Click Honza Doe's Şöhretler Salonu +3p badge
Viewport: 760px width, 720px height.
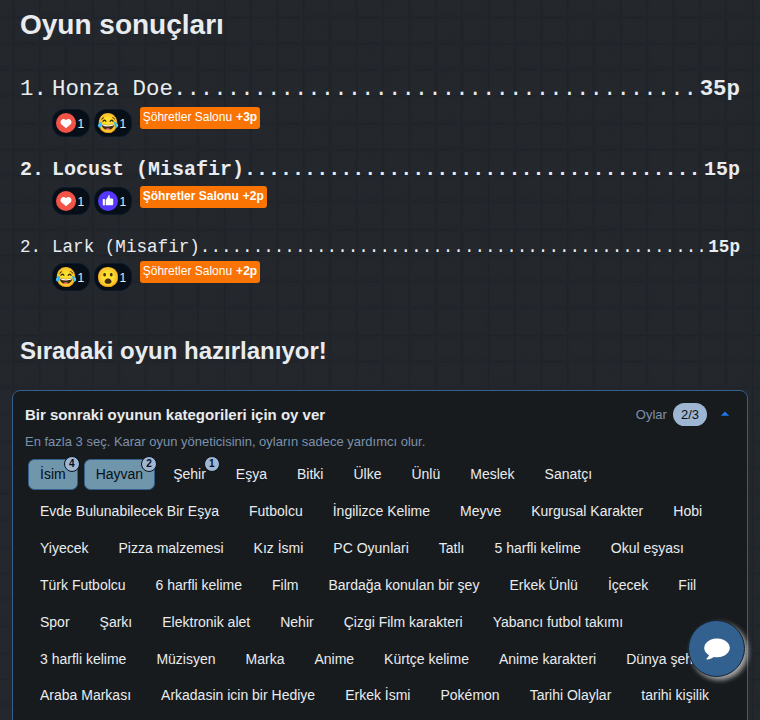[200, 118]
